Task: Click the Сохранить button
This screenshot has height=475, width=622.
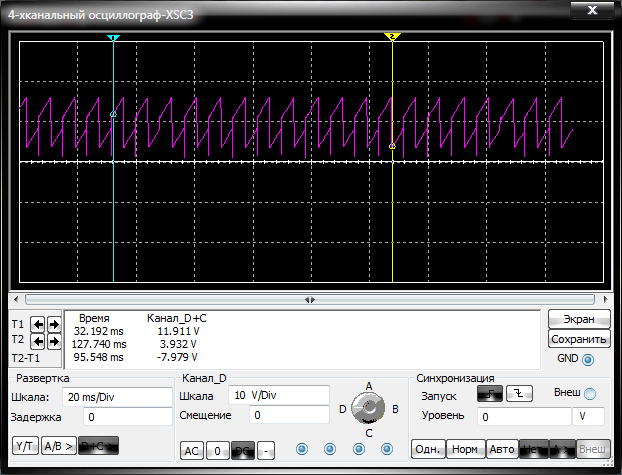Action: tap(579, 339)
